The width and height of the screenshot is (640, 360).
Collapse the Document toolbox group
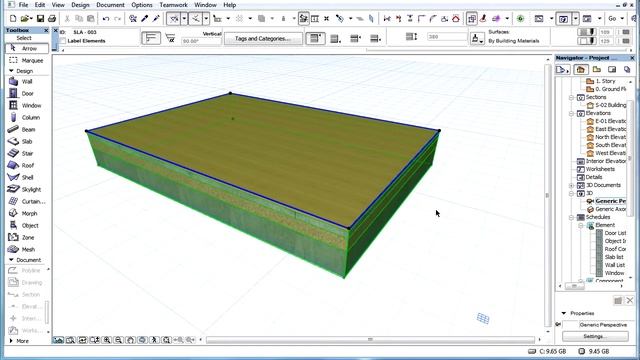coord(11,260)
